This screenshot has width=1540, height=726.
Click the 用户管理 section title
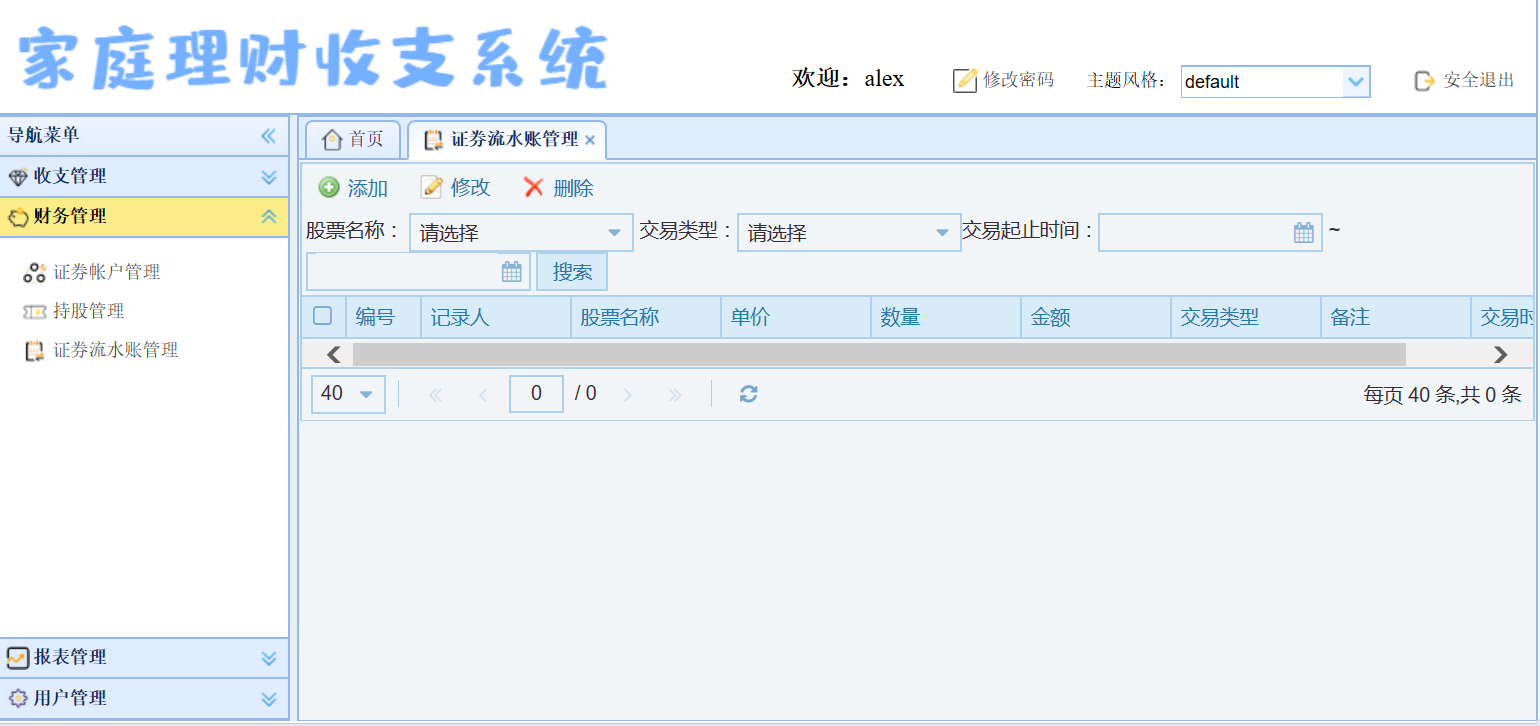point(70,698)
